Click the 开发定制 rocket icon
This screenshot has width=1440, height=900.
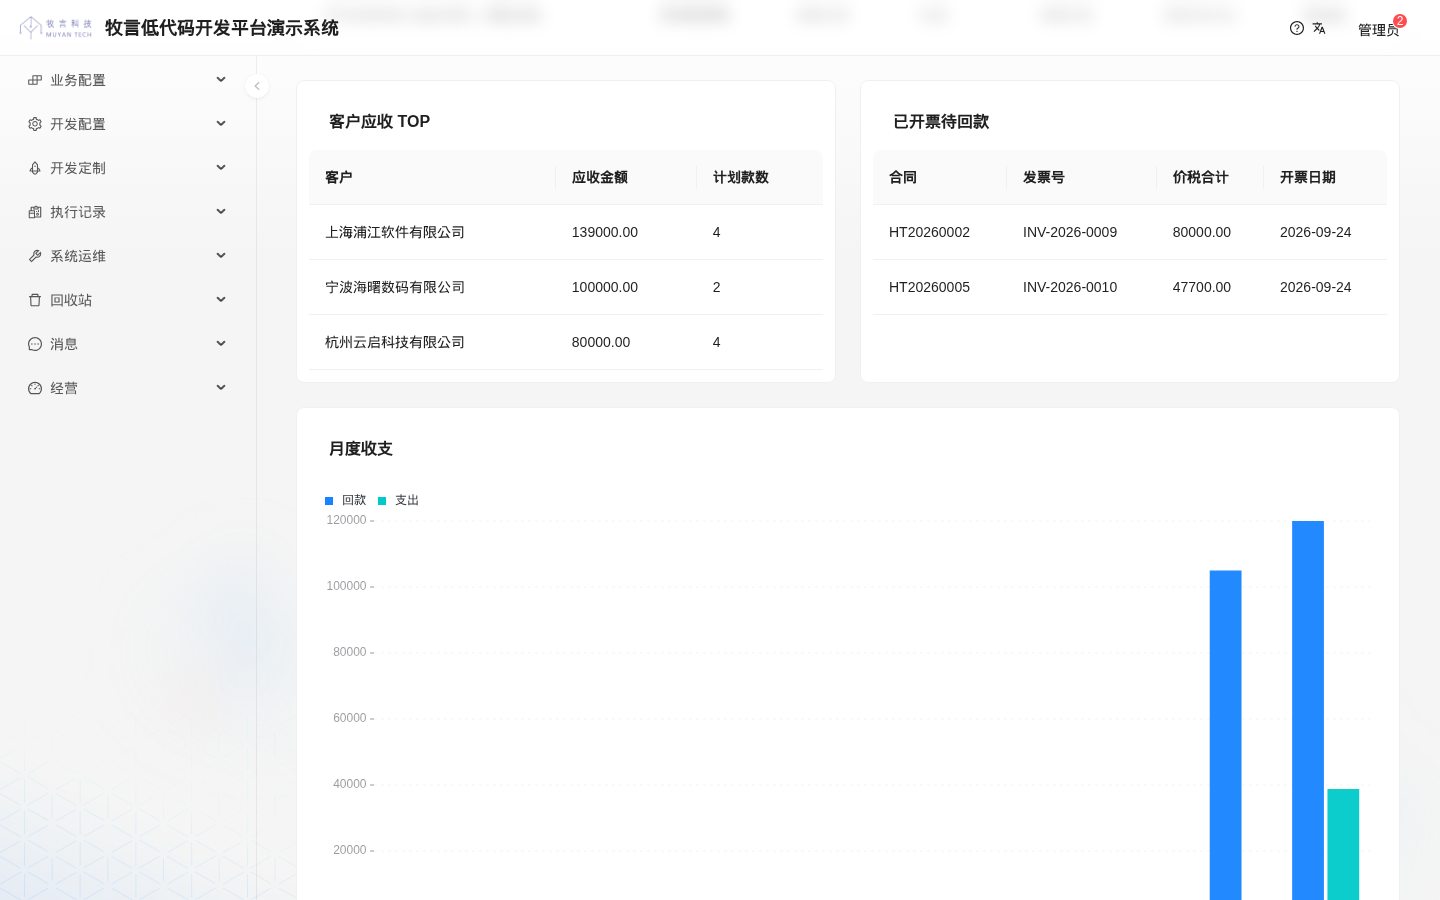(35, 168)
